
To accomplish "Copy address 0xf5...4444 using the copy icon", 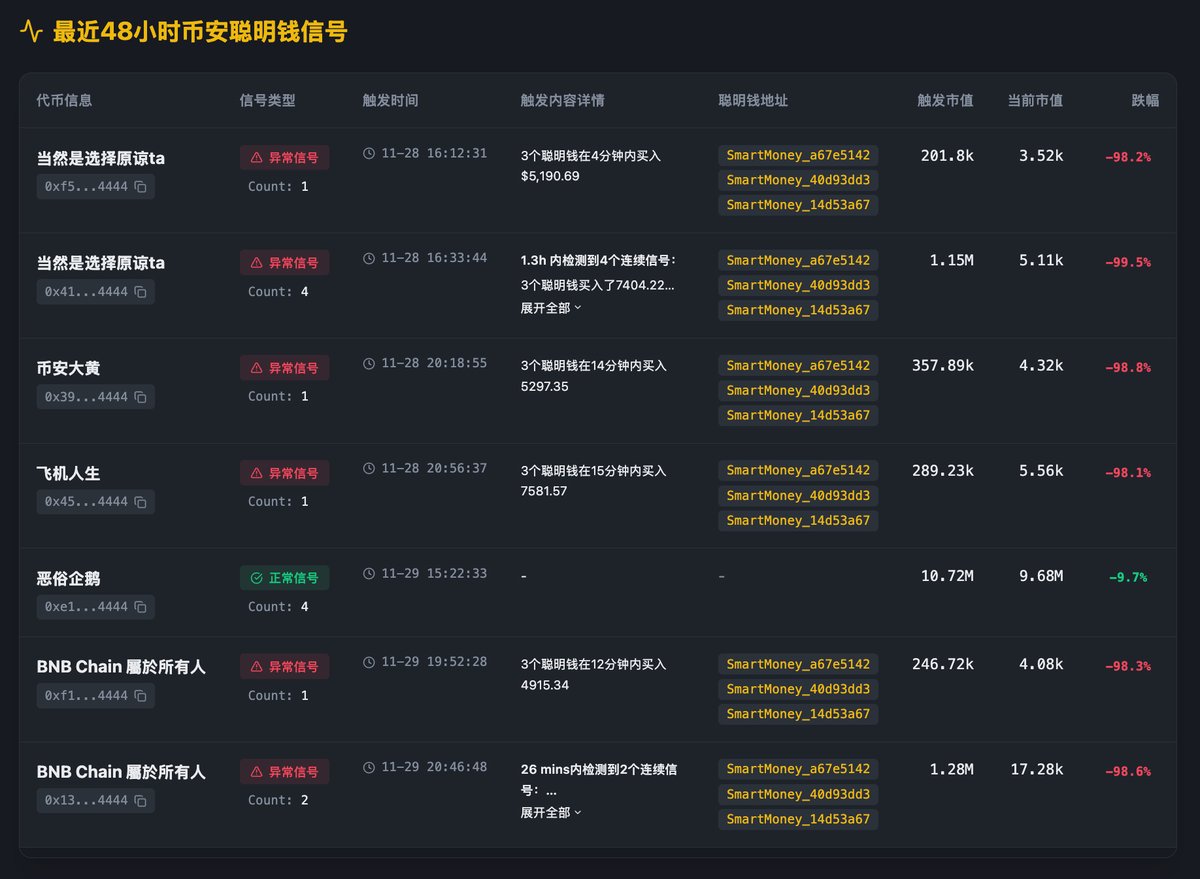I will 141,187.
